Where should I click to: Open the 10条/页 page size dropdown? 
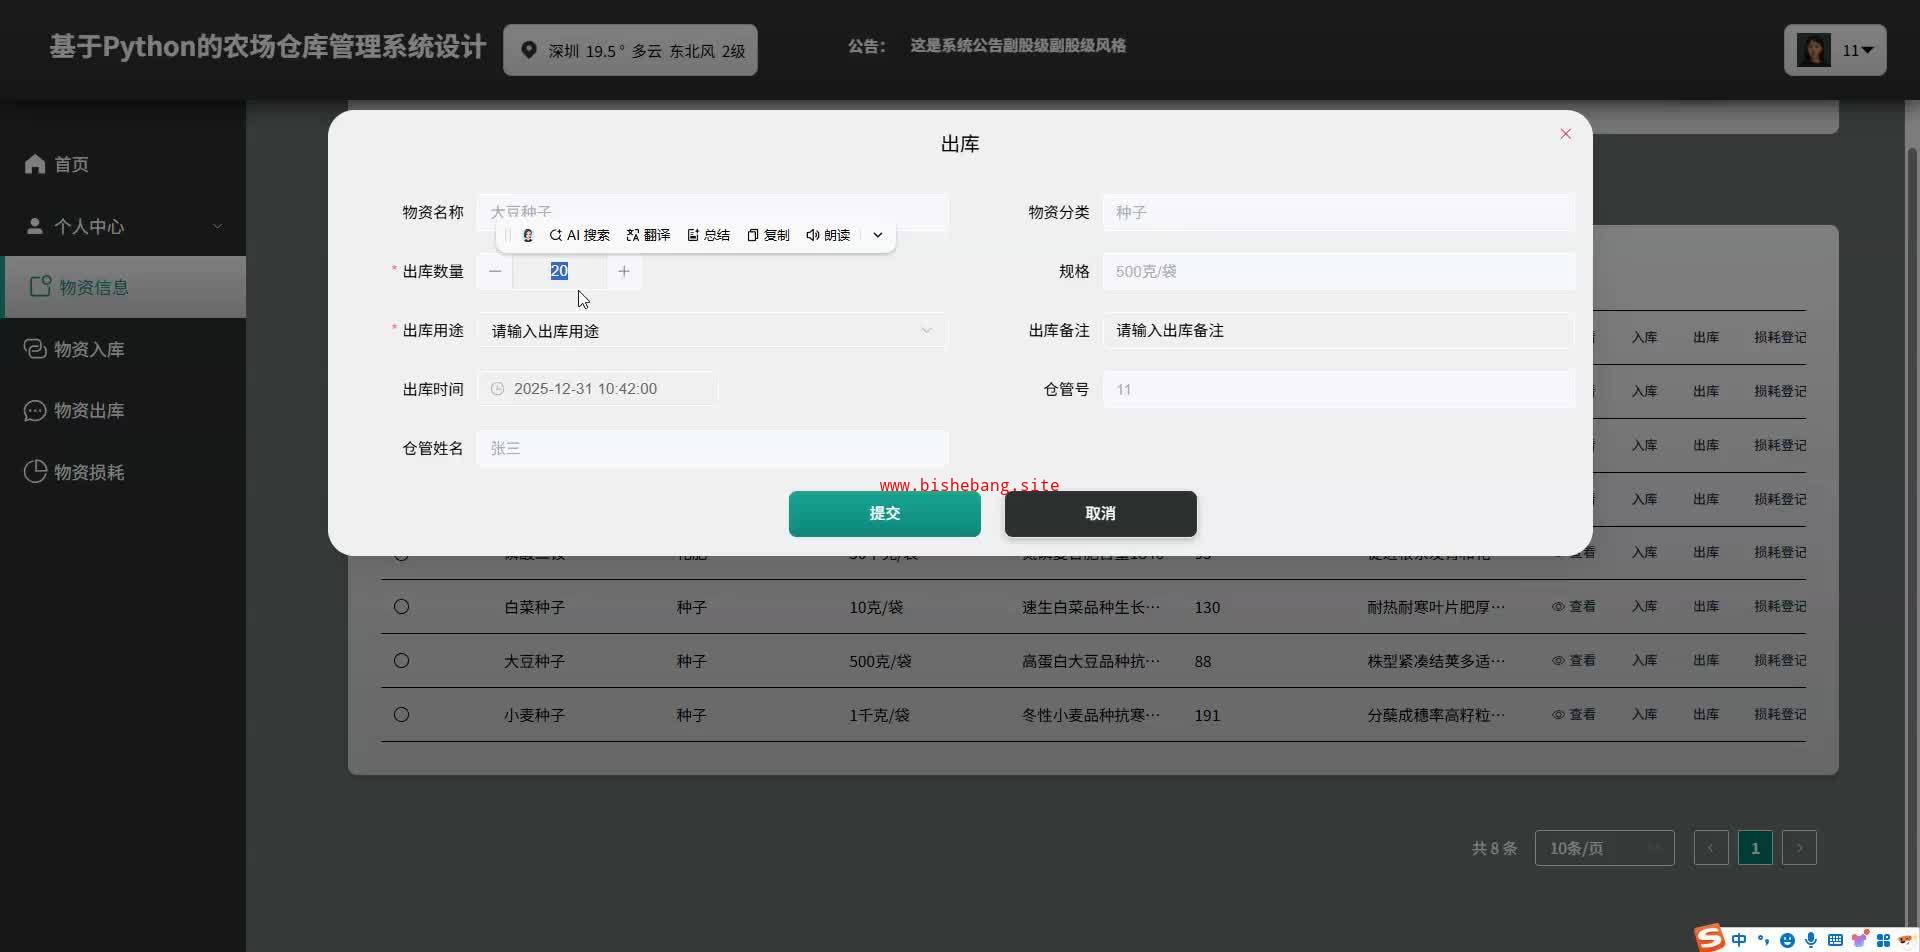[x=1604, y=848]
